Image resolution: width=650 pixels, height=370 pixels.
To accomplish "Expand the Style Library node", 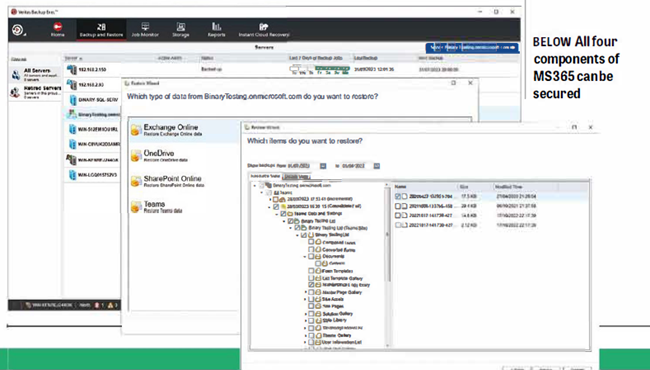I will pyautogui.click(x=305, y=321).
